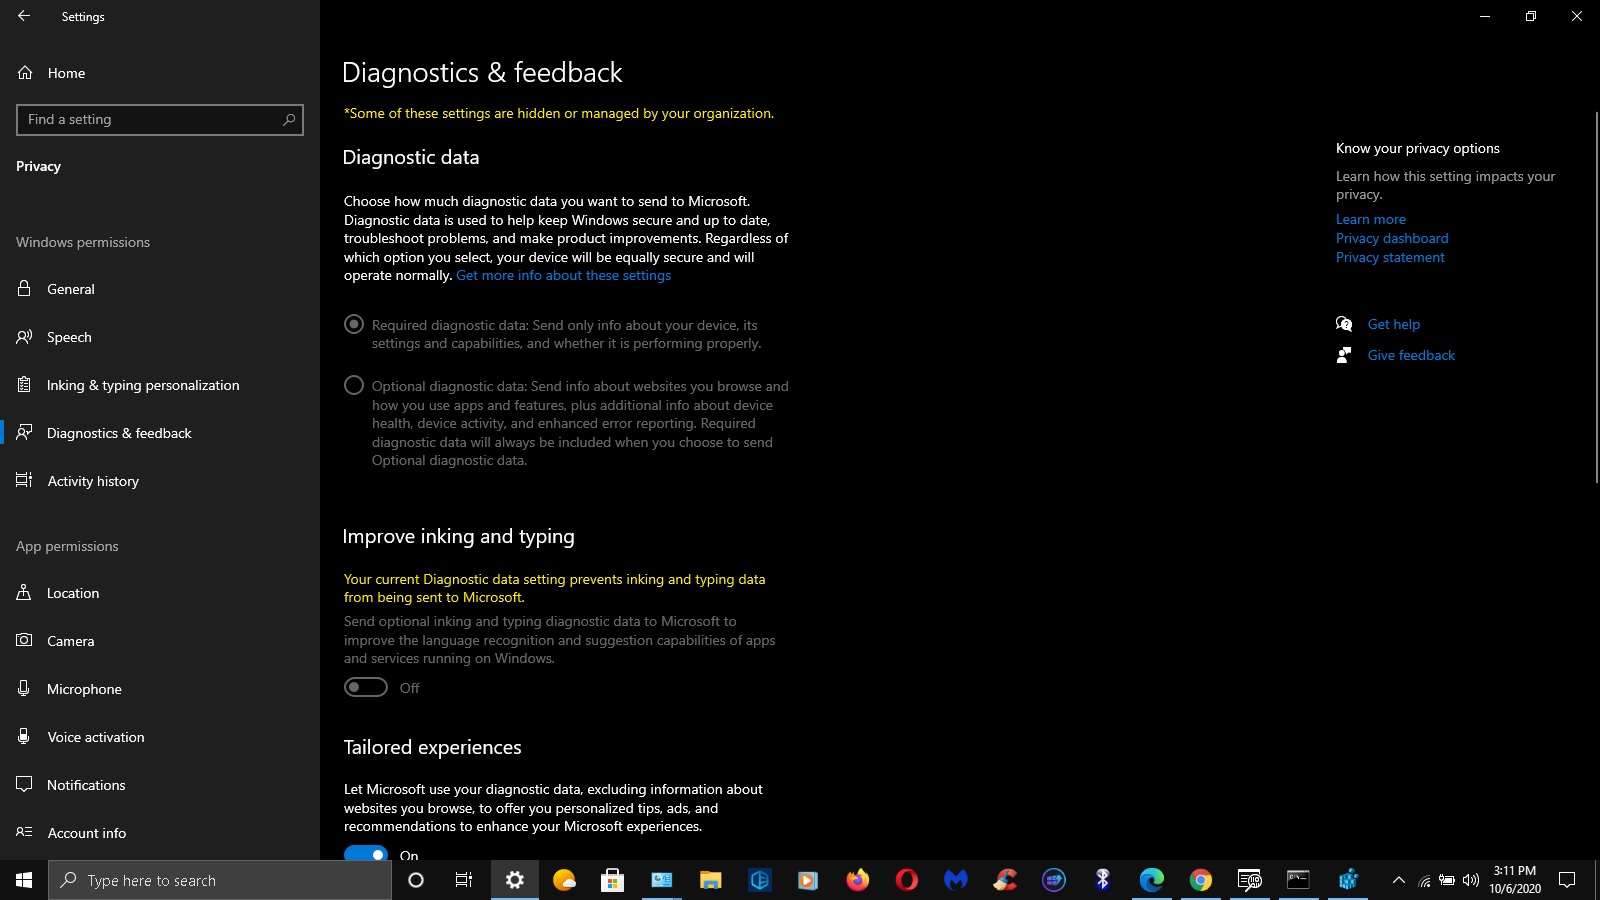Select Diagnostics & feedback in sidebar
Screen dimensions: 1600x900
(119, 433)
